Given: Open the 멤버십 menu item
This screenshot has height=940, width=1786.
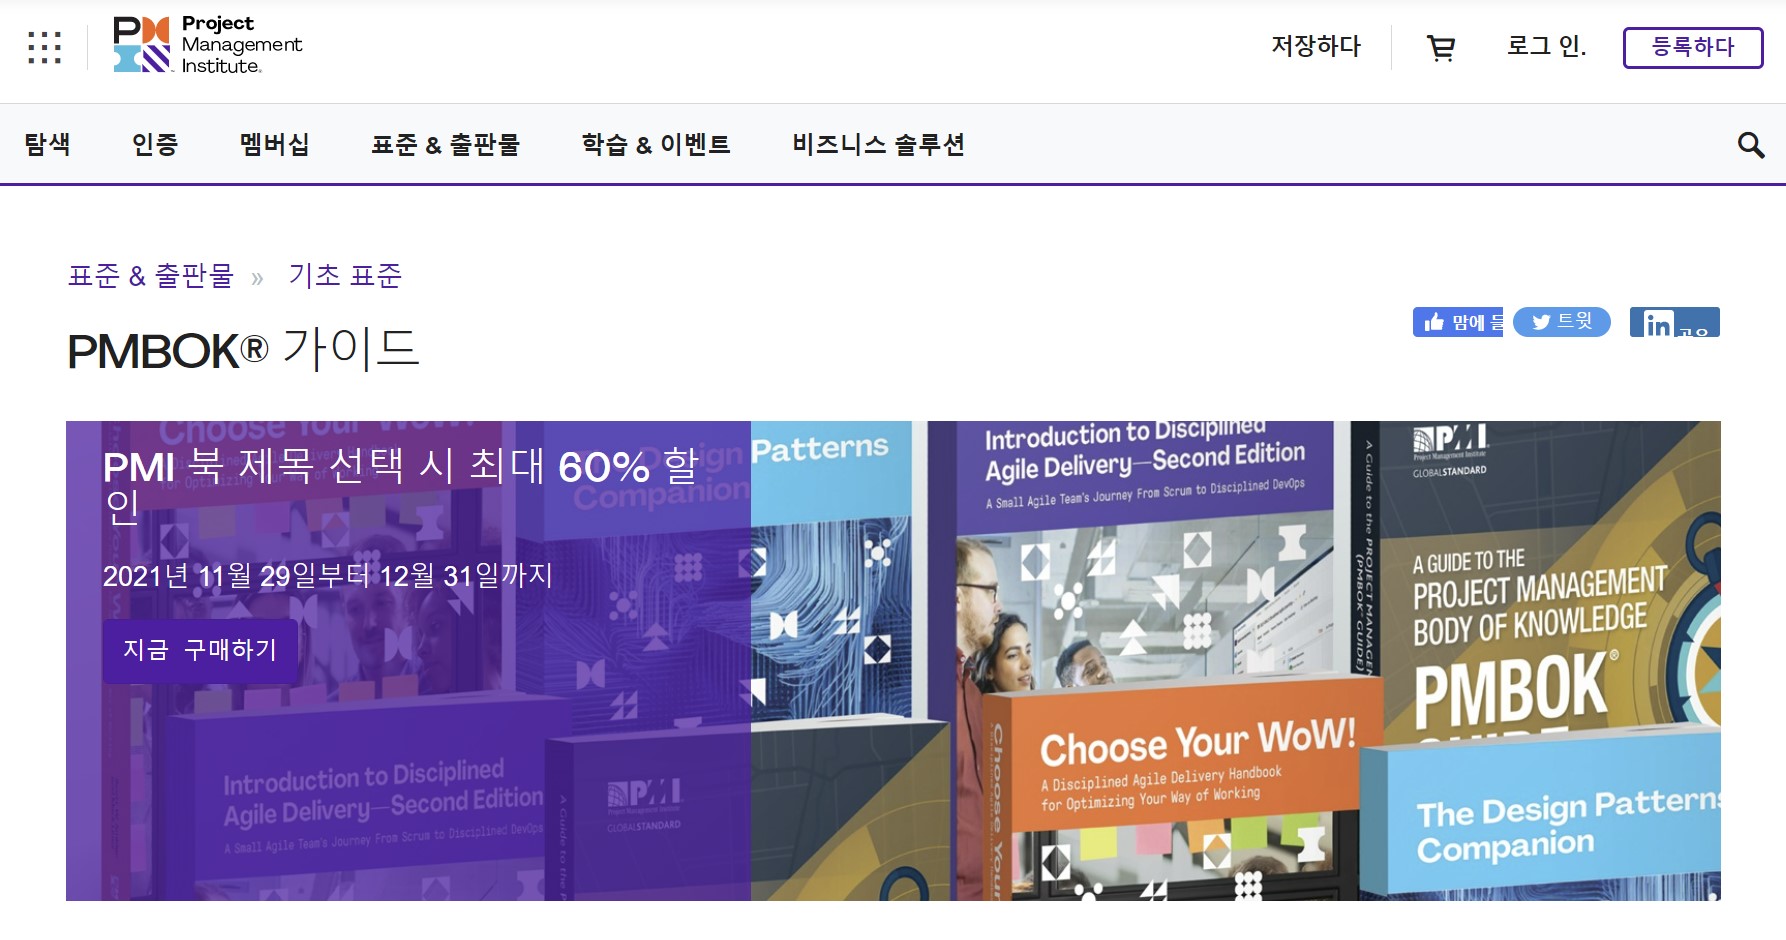Looking at the screenshot, I should pos(274,145).
